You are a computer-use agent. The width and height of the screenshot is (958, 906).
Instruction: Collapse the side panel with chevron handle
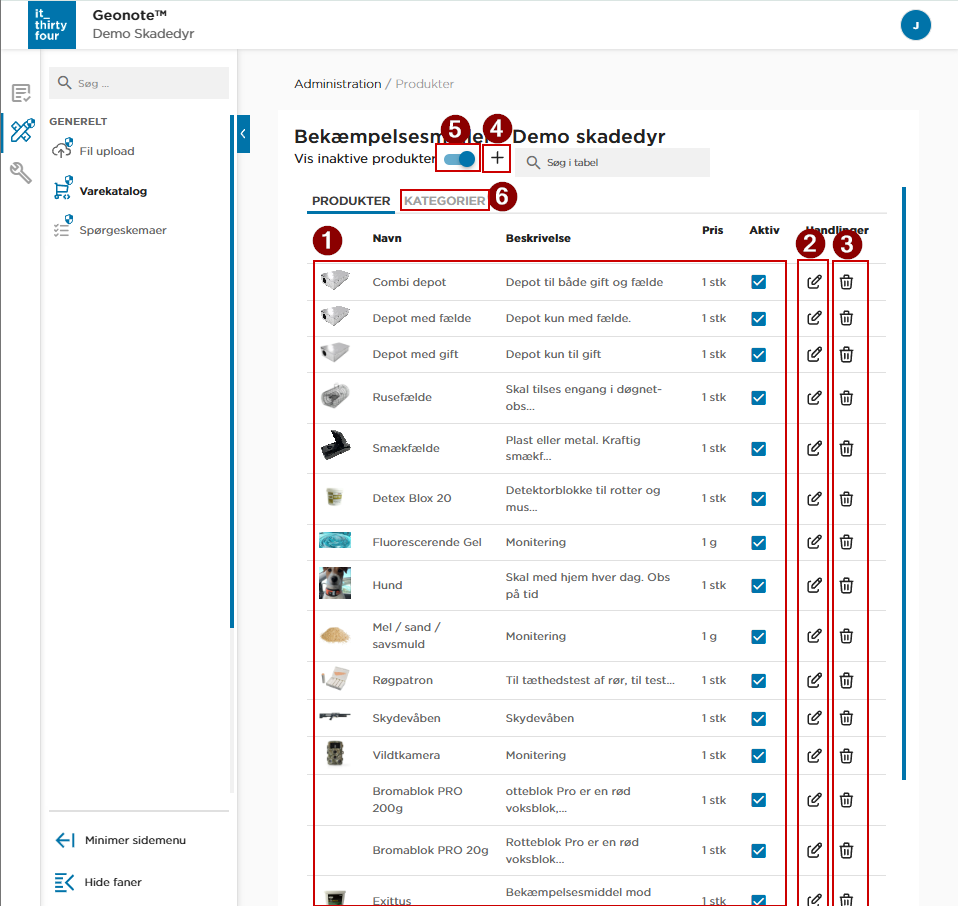(x=243, y=133)
